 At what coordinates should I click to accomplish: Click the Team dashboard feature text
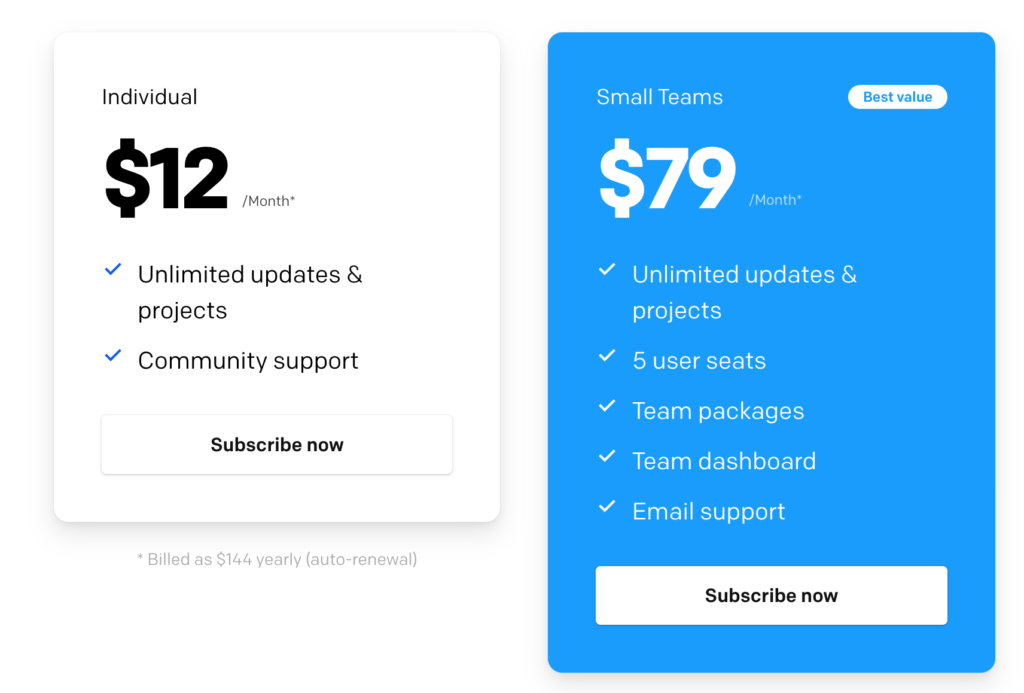pos(724,461)
